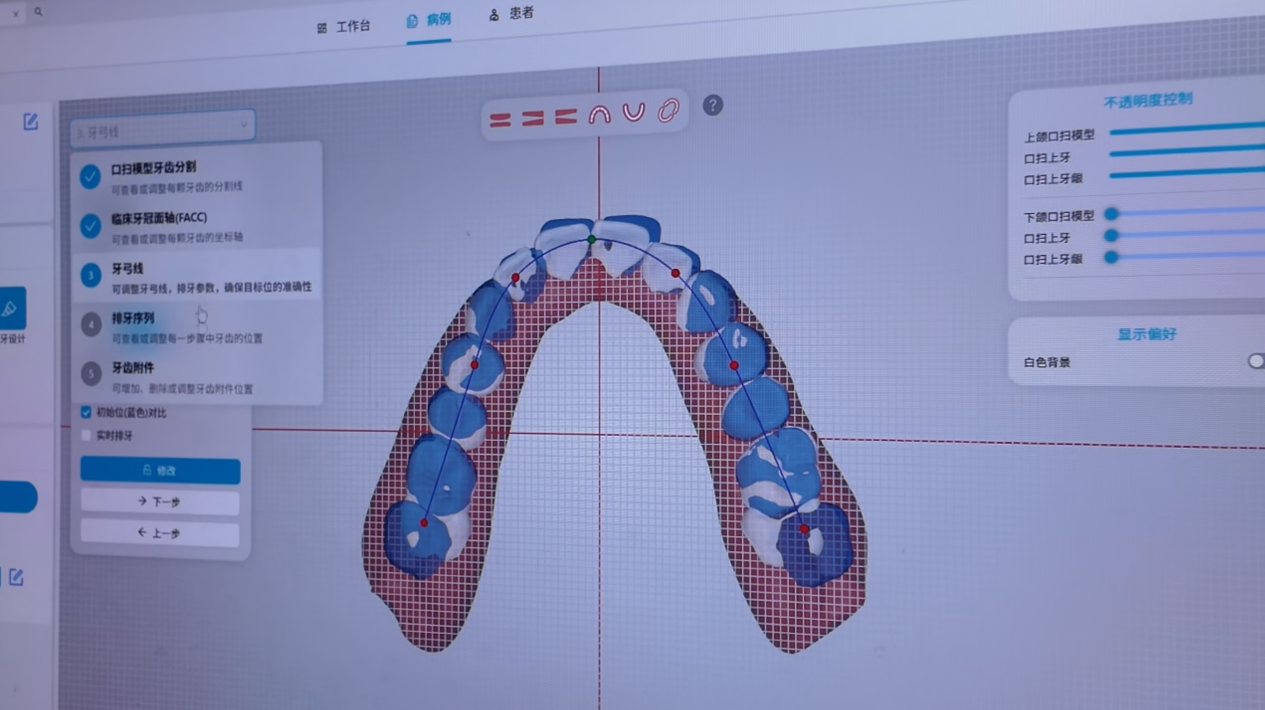Viewport: 1265px width, 710px height.
Task: Select the upper arch view icon
Action: point(599,115)
